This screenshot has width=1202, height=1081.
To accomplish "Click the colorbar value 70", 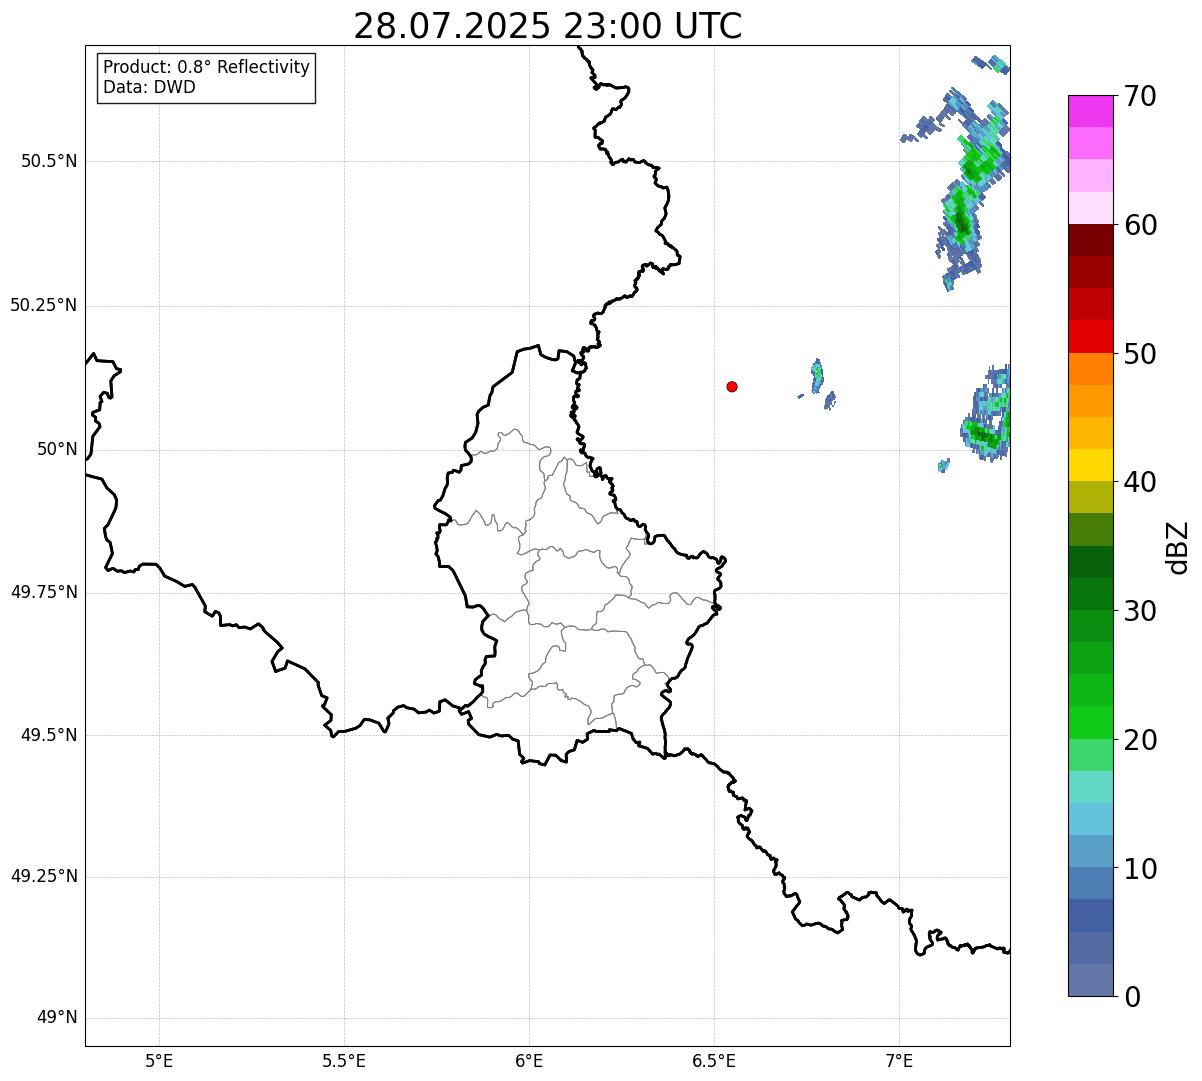I will click(1140, 96).
